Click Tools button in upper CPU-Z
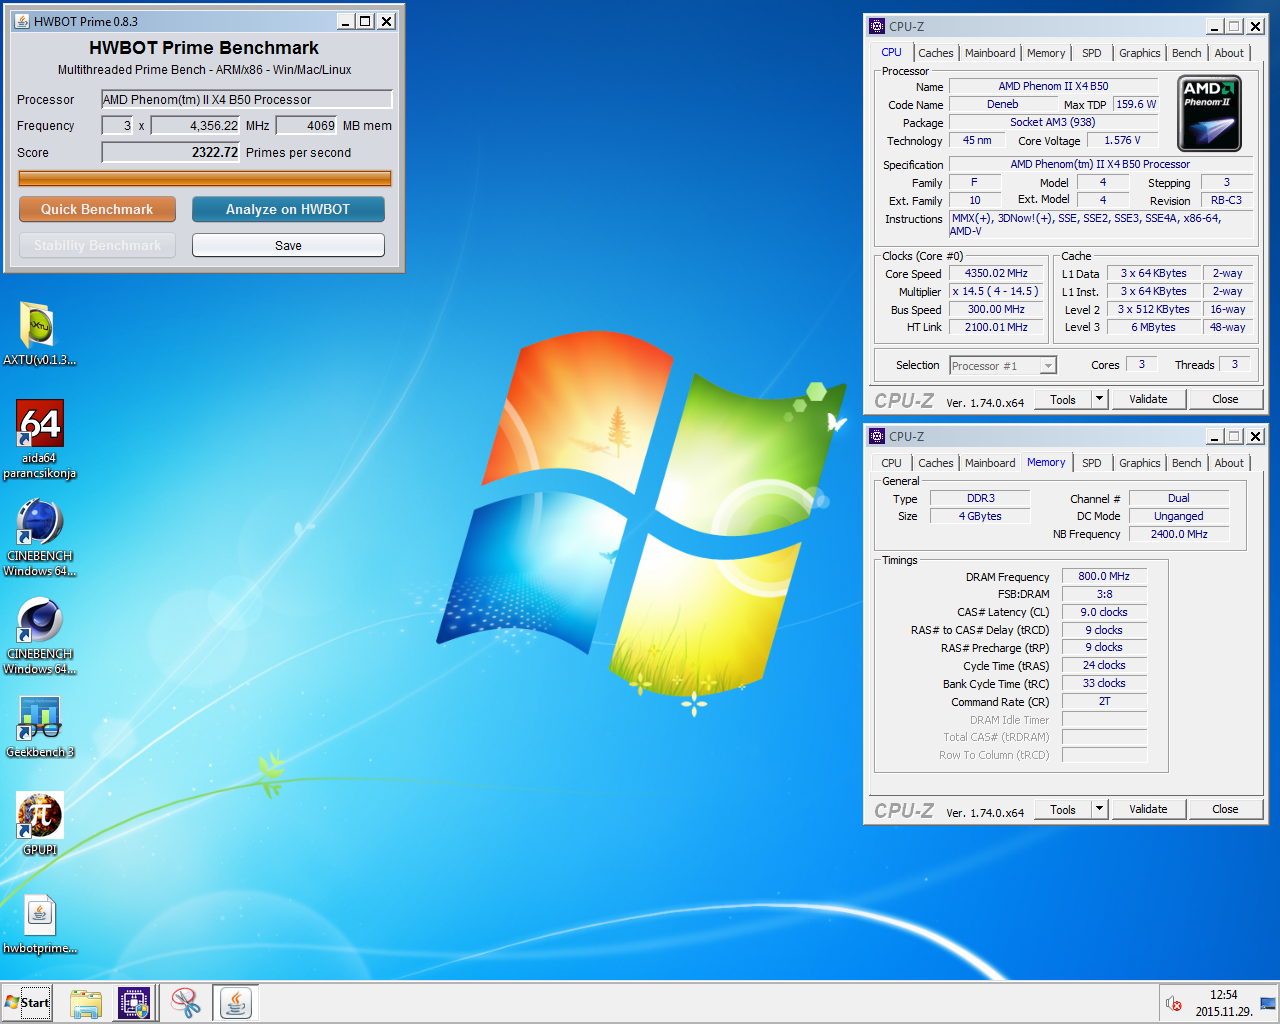Screen dimensions: 1280x1024 point(1063,399)
